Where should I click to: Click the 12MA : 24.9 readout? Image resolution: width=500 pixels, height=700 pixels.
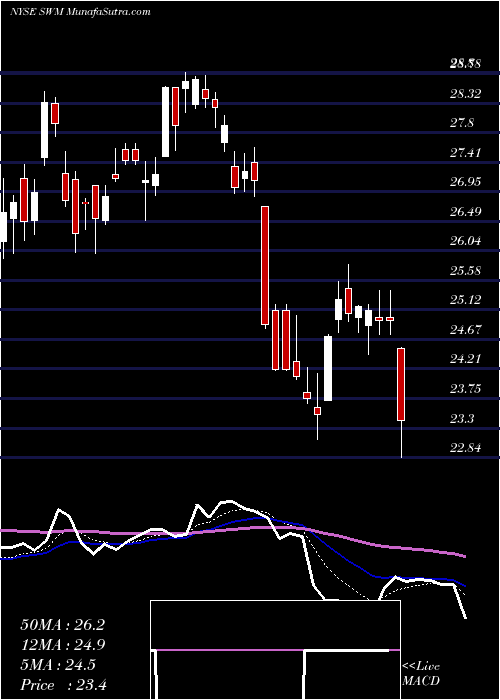coord(62,645)
